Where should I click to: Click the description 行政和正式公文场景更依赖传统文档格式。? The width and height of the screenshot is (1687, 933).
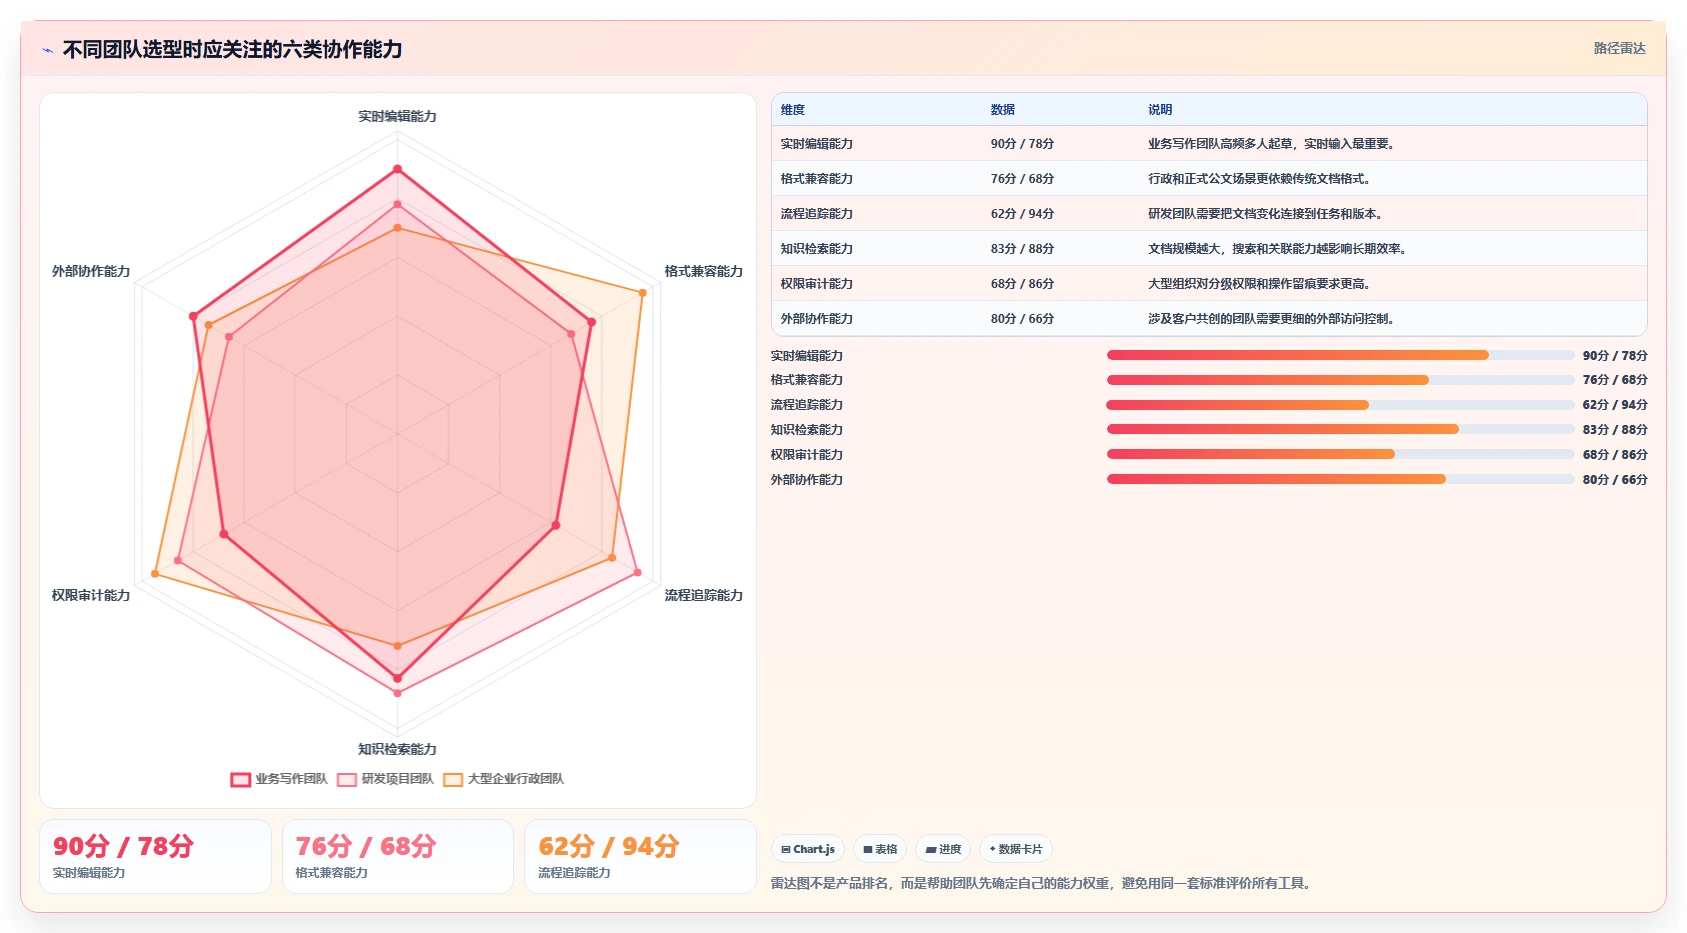[1259, 179]
